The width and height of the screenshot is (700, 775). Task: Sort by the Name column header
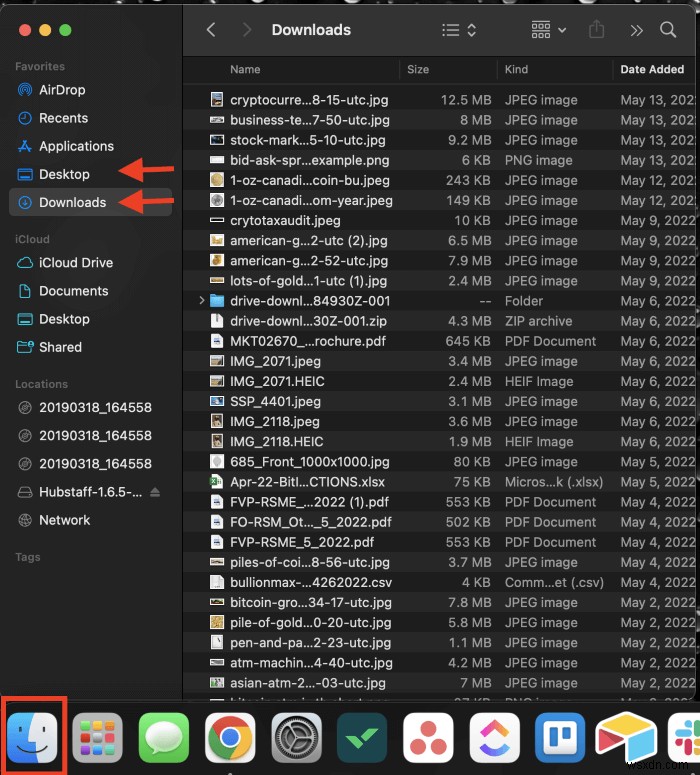tap(245, 70)
